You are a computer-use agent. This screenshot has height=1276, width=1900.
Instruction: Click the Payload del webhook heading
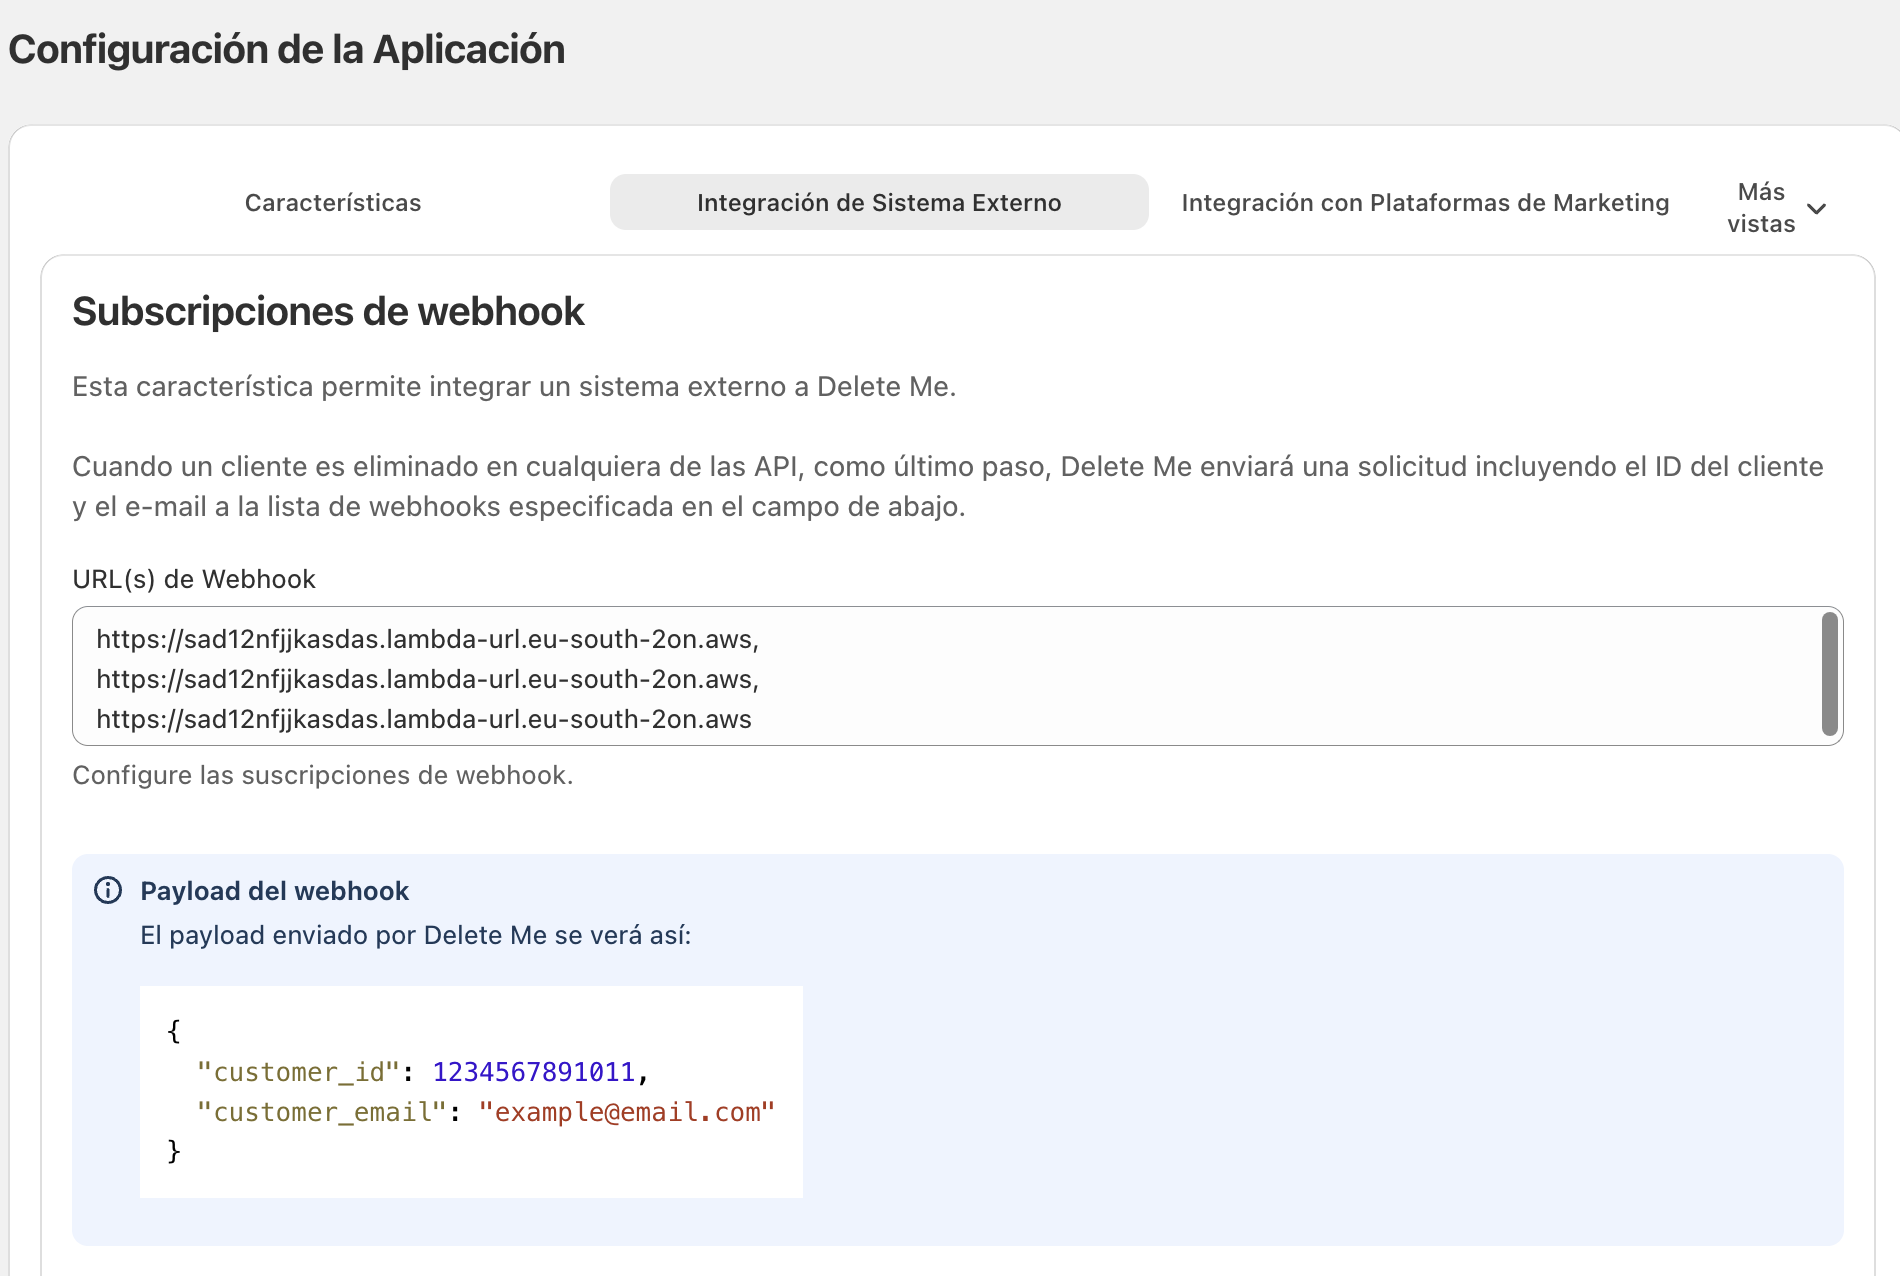275,891
